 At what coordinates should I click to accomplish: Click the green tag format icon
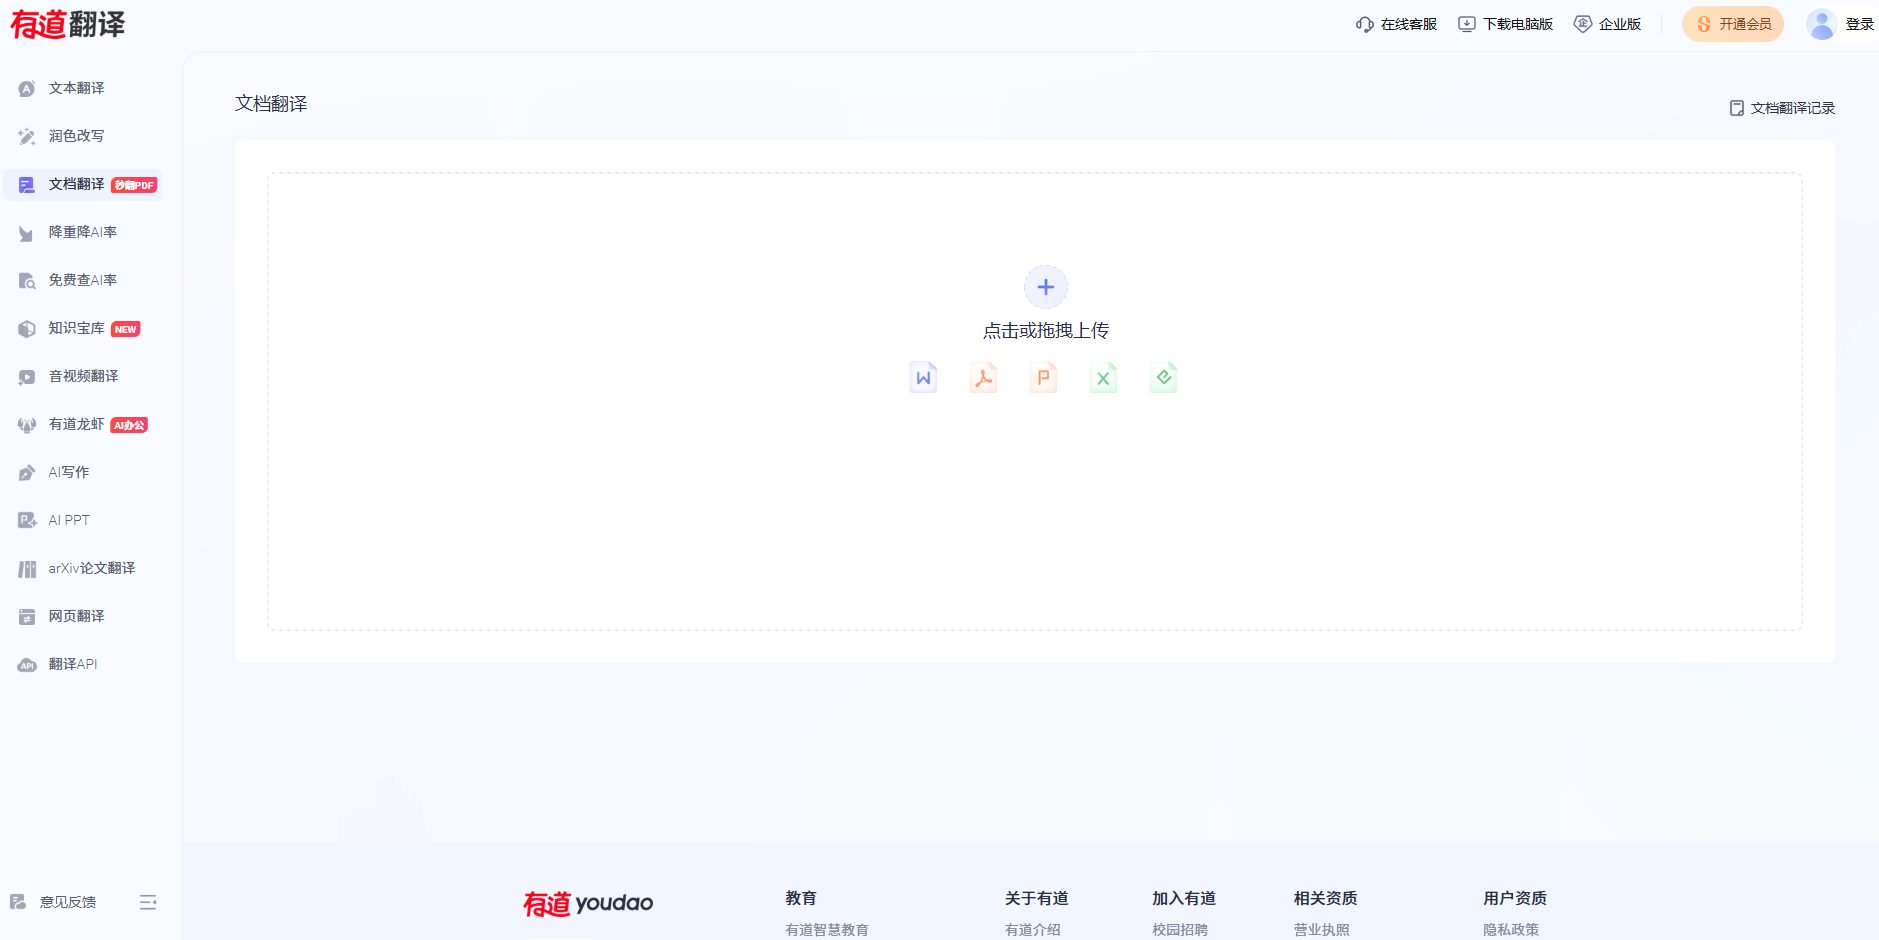coord(1163,377)
